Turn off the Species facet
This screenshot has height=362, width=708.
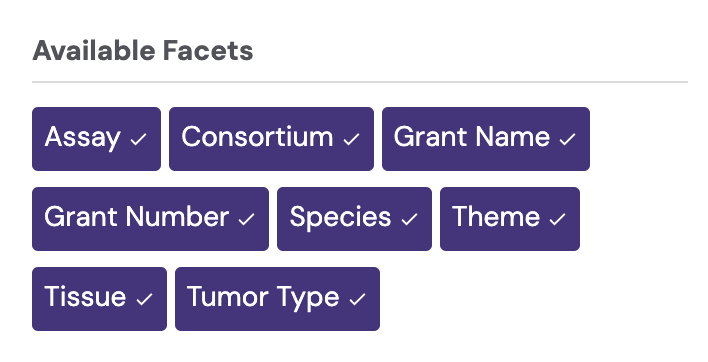coord(354,219)
